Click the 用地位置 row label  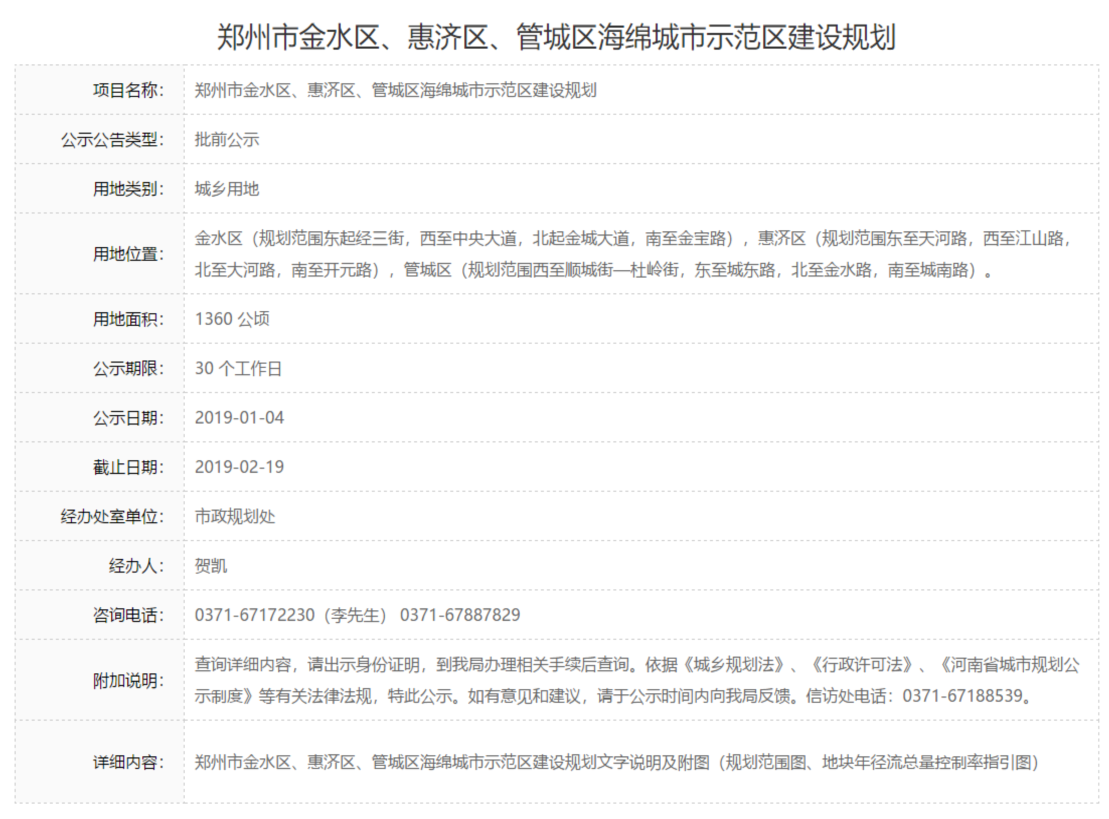pyautogui.click(x=127, y=254)
